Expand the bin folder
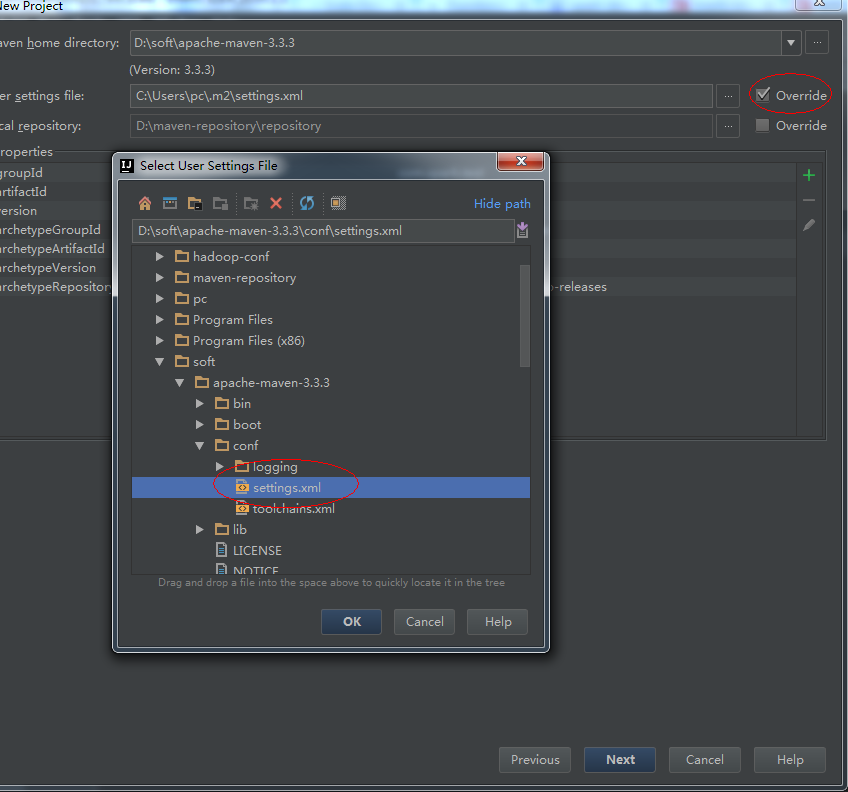Screen dimensions: 848x792 pos(200,404)
